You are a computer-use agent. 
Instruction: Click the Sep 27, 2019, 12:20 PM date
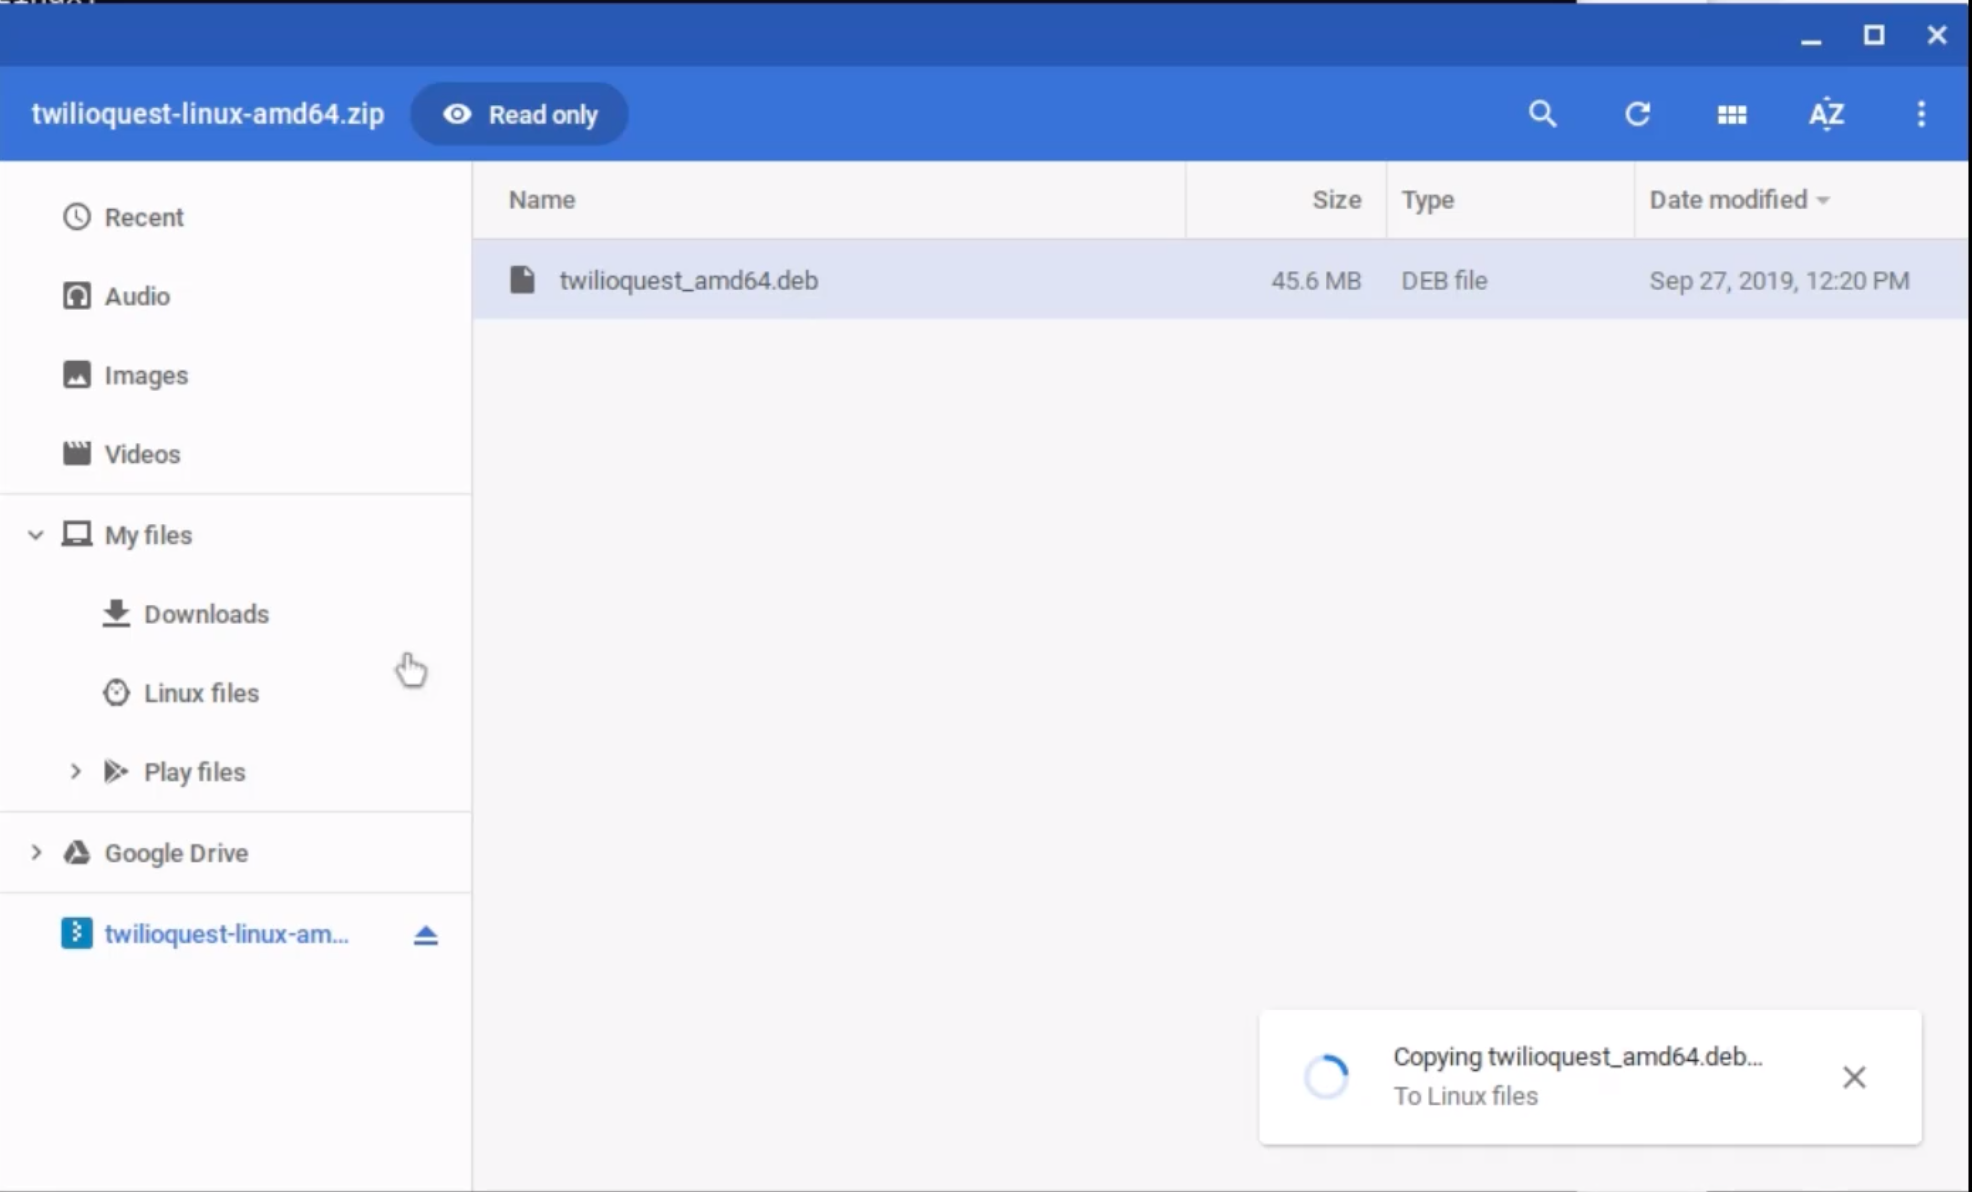click(x=1779, y=280)
